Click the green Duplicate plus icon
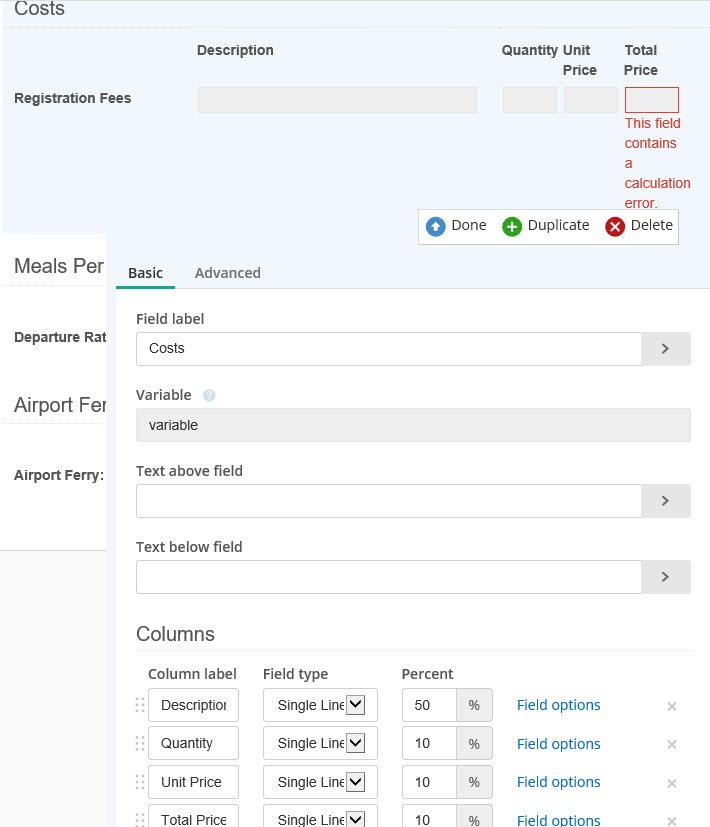 pos(512,226)
